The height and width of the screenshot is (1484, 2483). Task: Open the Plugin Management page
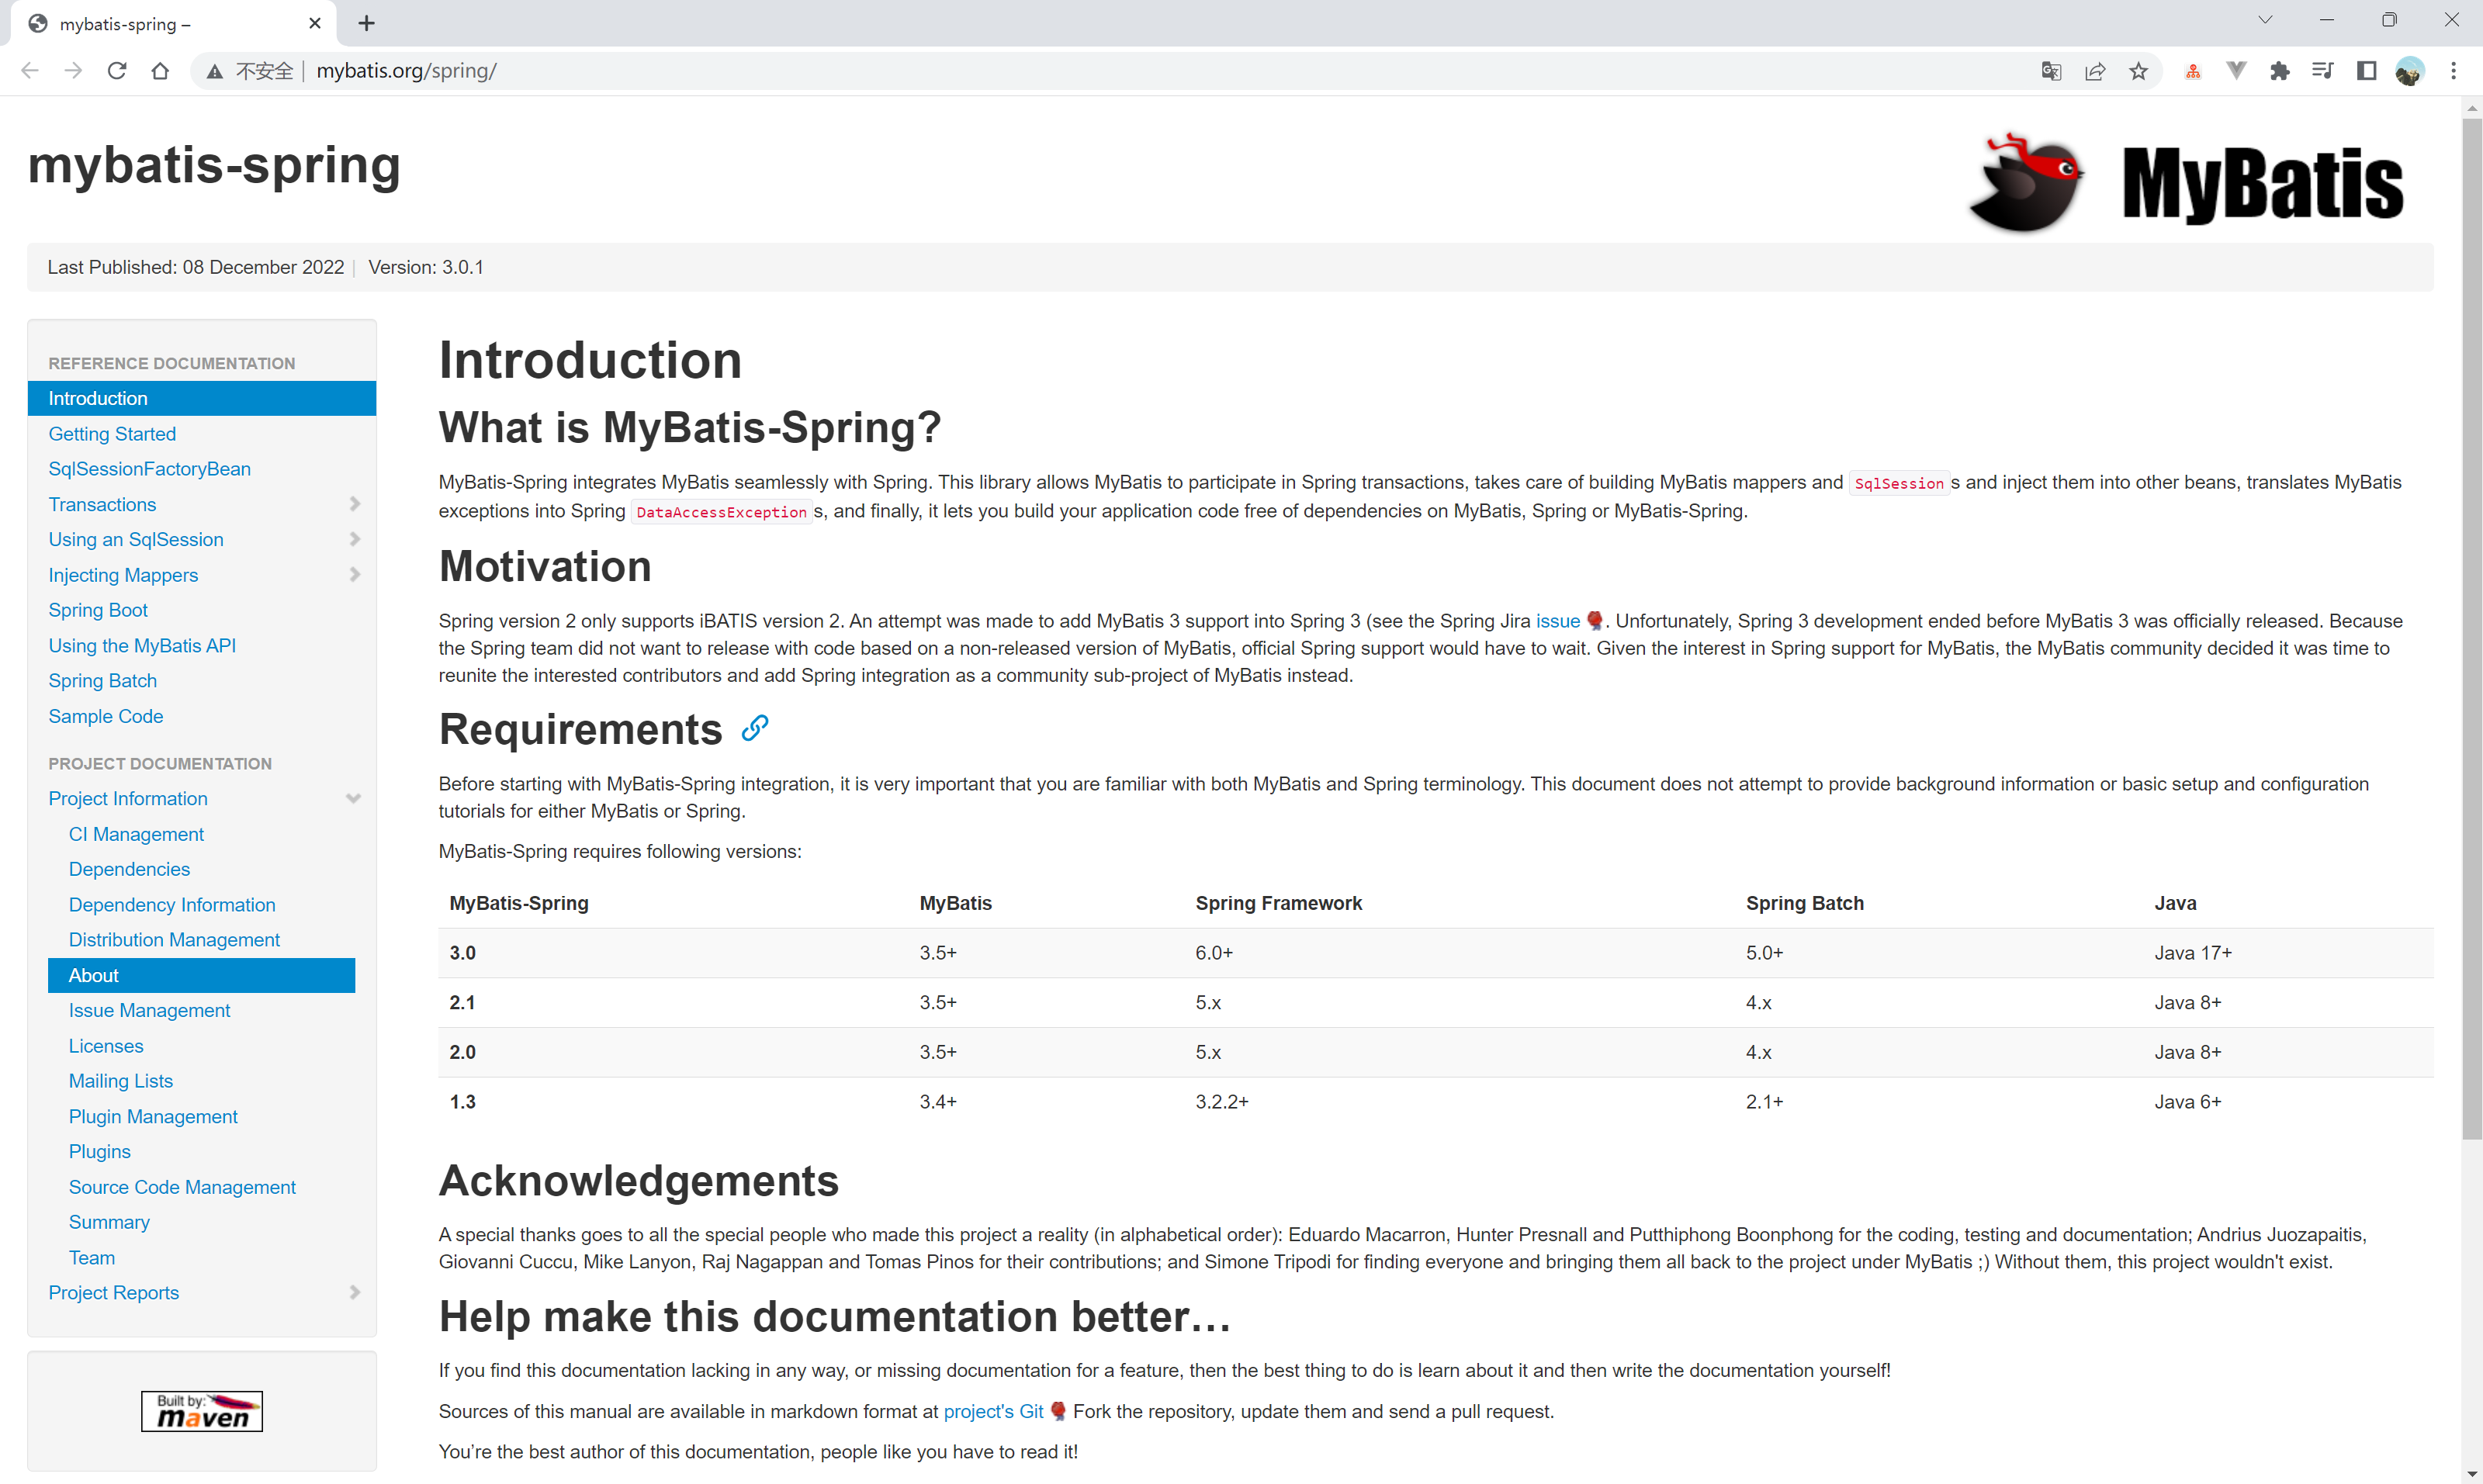point(153,1116)
